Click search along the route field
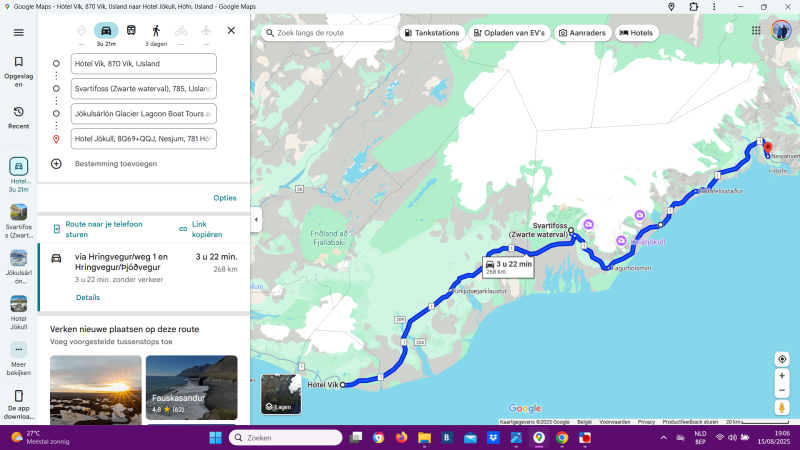The image size is (800, 450). tap(329, 33)
